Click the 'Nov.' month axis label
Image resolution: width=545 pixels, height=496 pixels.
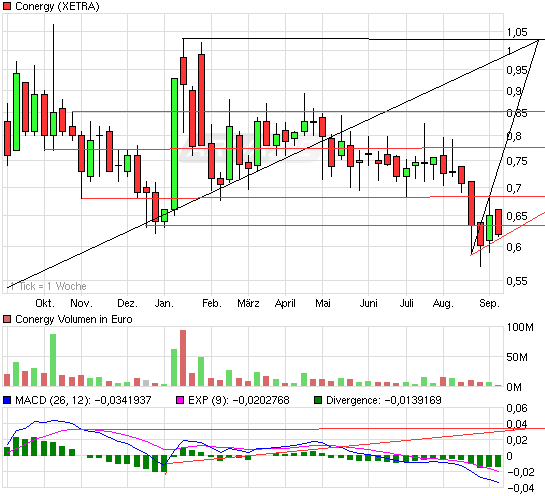click(81, 303)
